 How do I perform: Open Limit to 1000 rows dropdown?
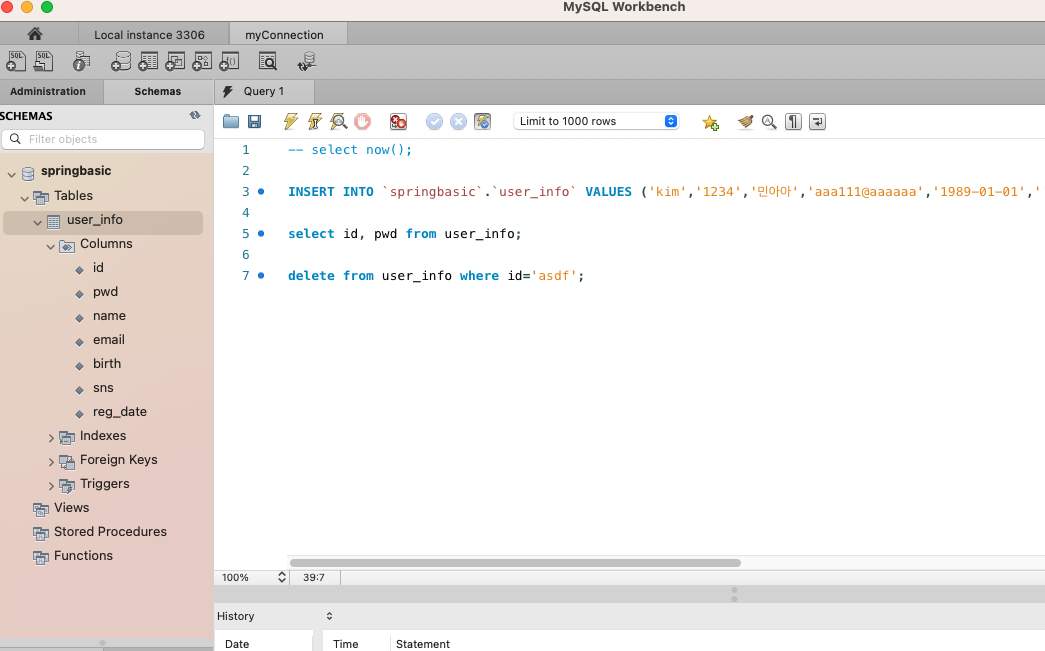596,121
